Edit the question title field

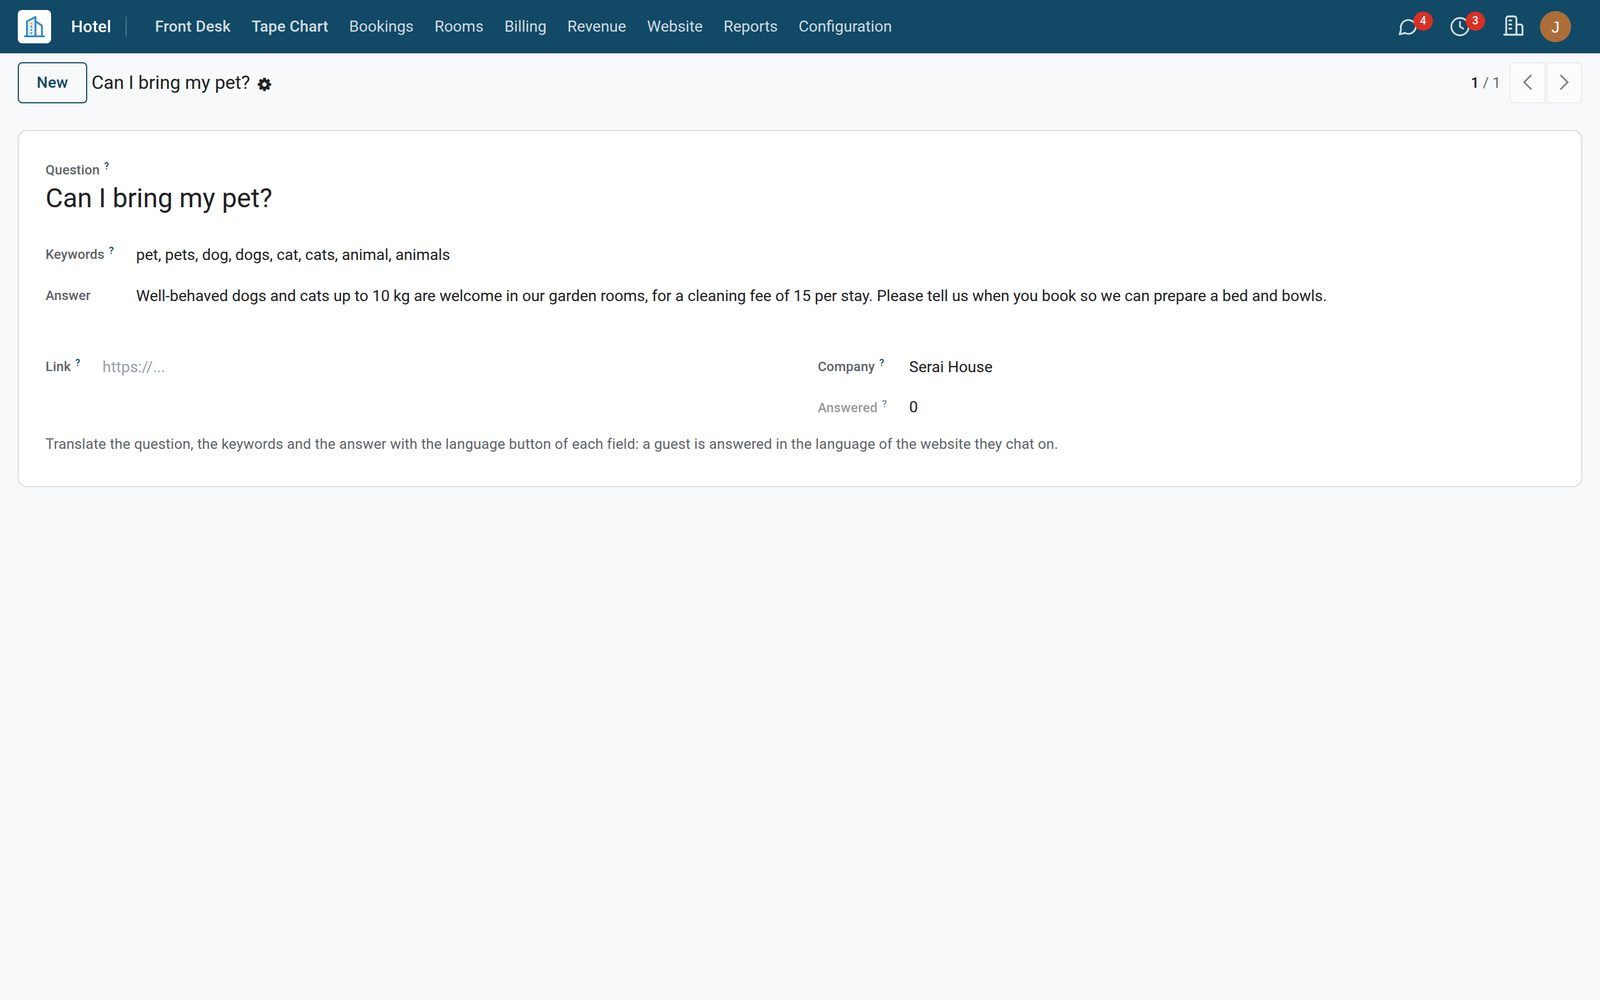(x=799, y=198)
